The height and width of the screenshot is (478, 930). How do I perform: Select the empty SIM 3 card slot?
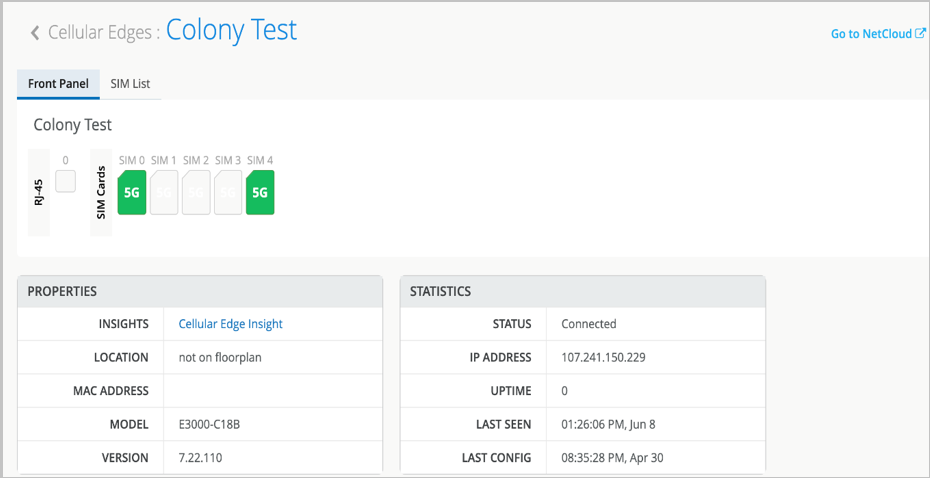[228, 192]
